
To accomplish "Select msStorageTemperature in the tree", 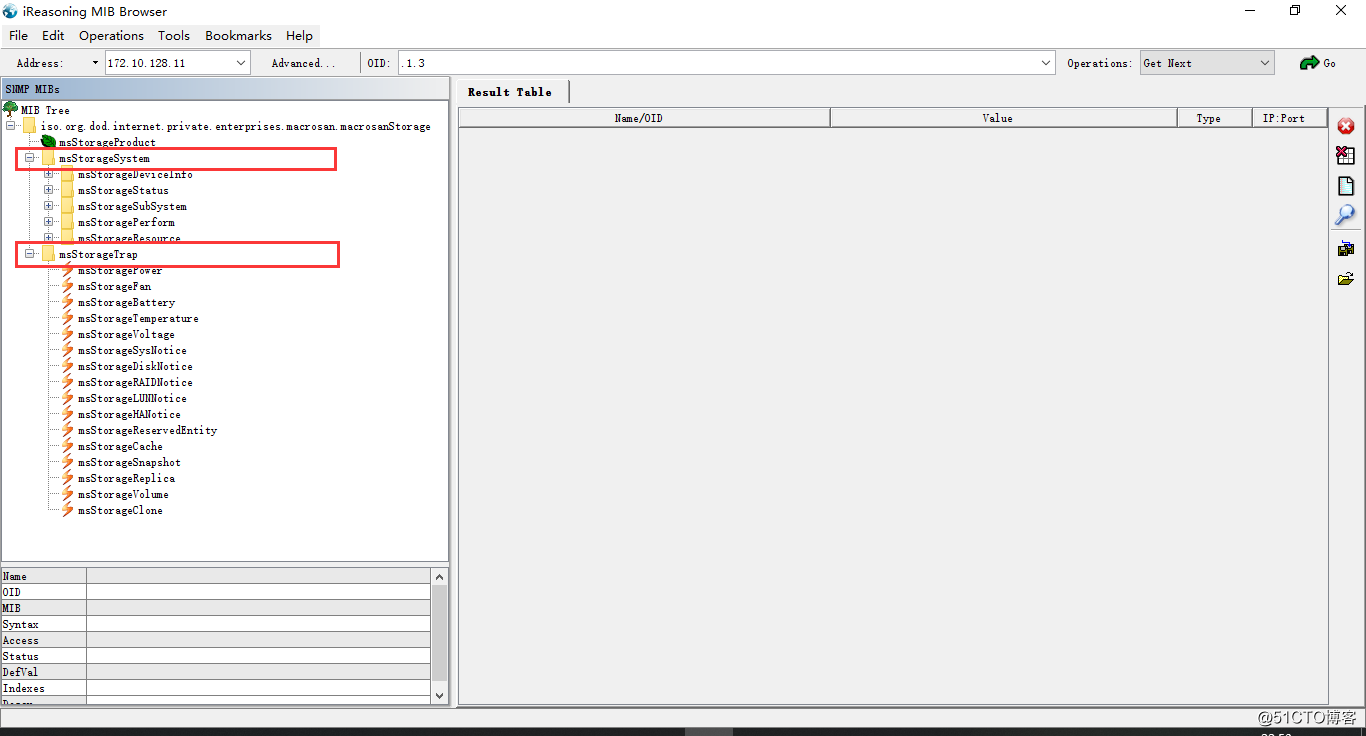I will [138, 318].
